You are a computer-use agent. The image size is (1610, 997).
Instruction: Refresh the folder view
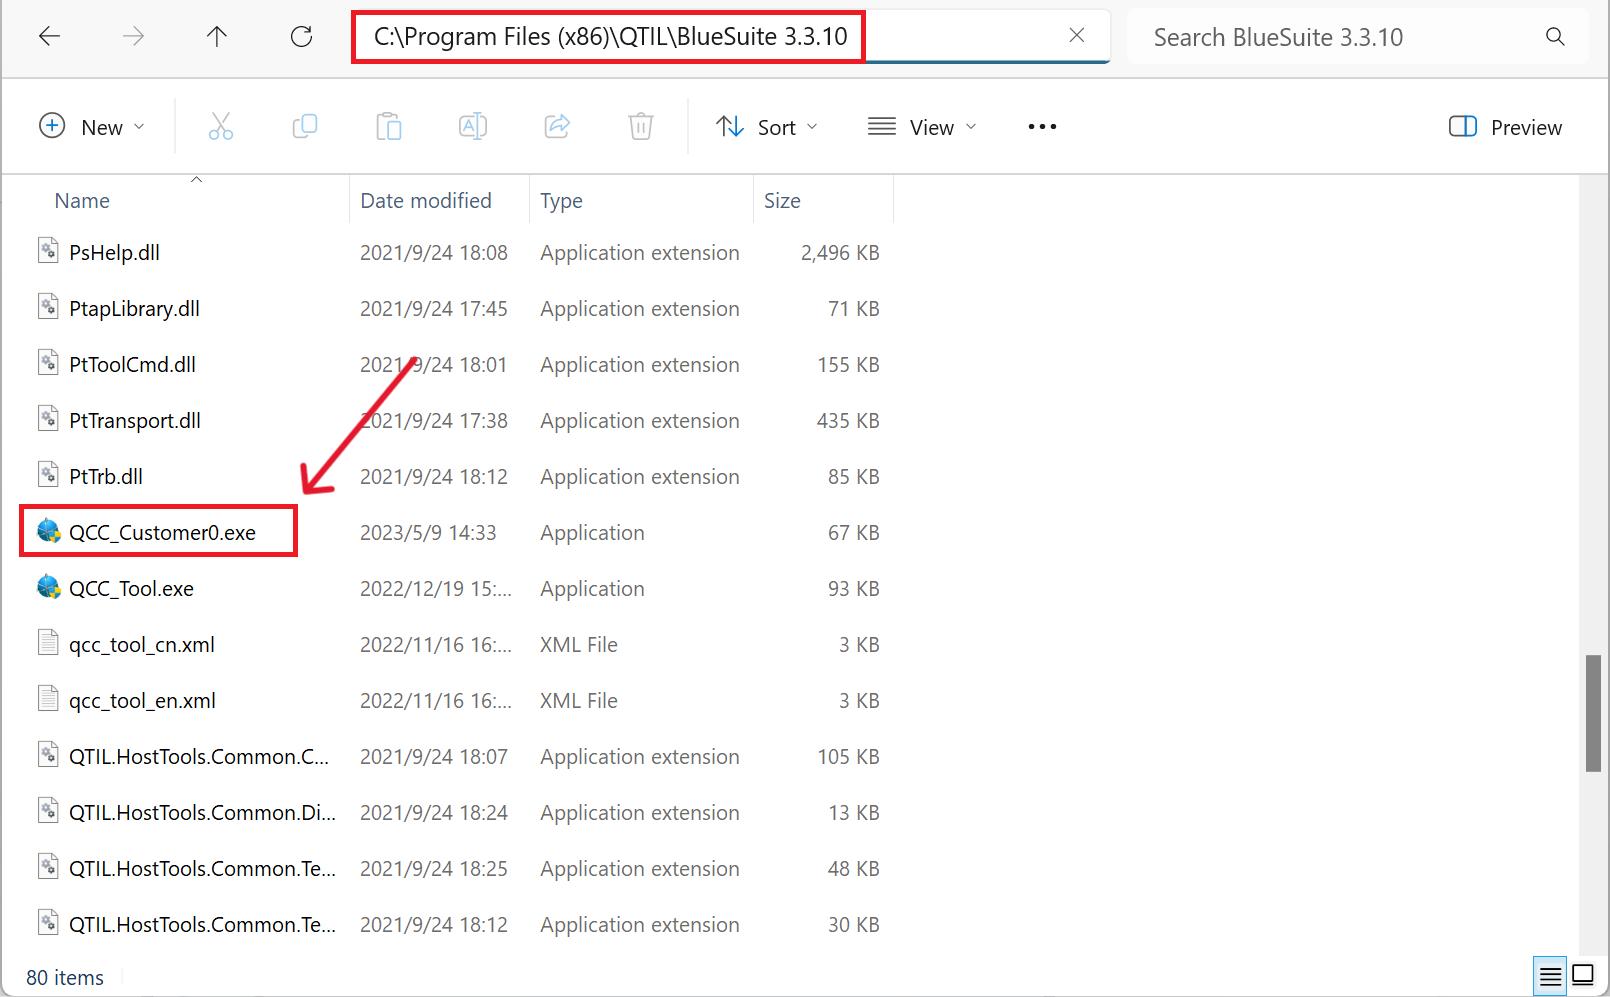[301, 36]
